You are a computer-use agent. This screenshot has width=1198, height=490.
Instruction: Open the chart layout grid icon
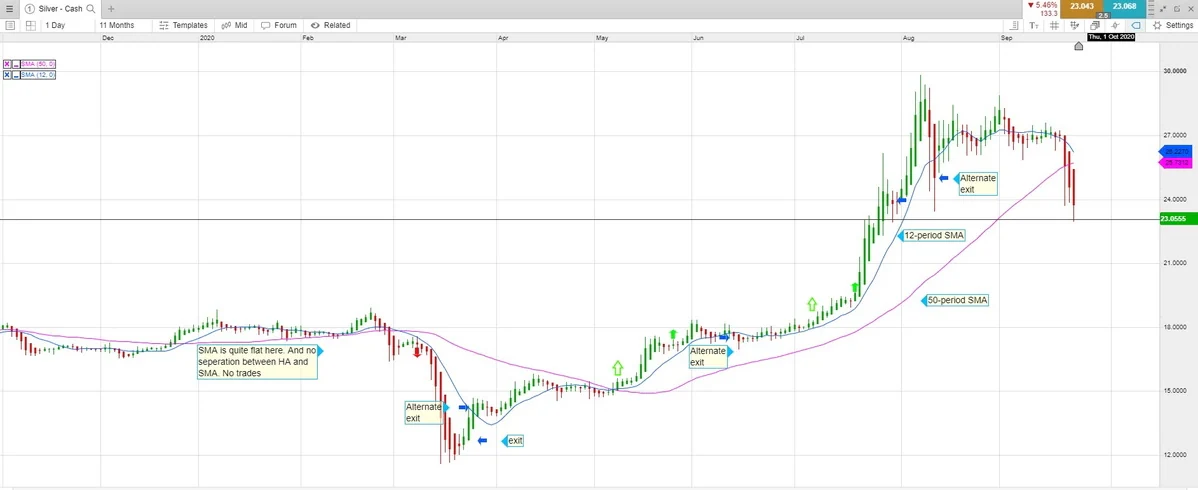29,25
